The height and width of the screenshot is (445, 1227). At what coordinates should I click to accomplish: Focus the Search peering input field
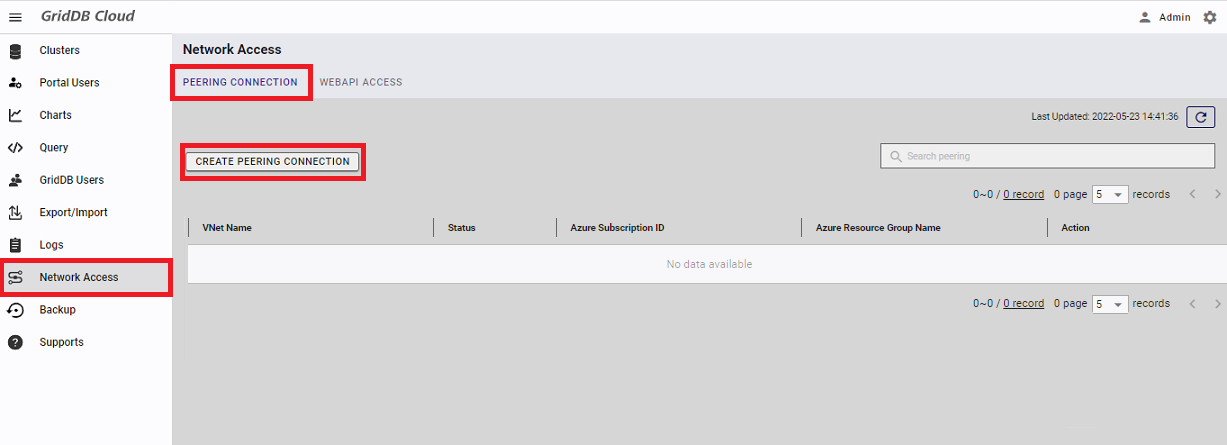(x=1047, y=156)
